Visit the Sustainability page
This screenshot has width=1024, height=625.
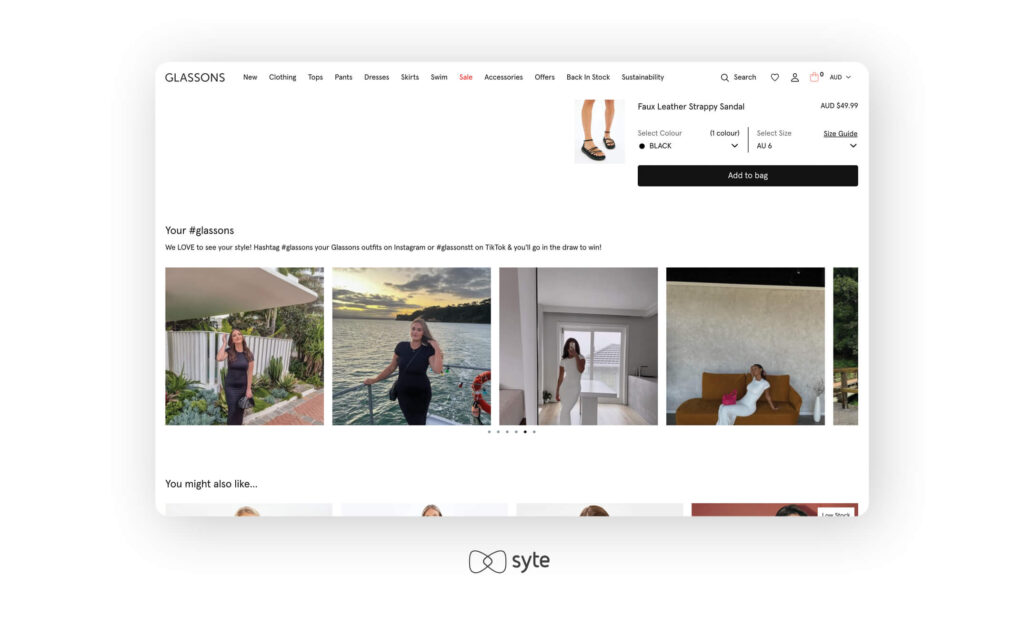pos(643,77)
